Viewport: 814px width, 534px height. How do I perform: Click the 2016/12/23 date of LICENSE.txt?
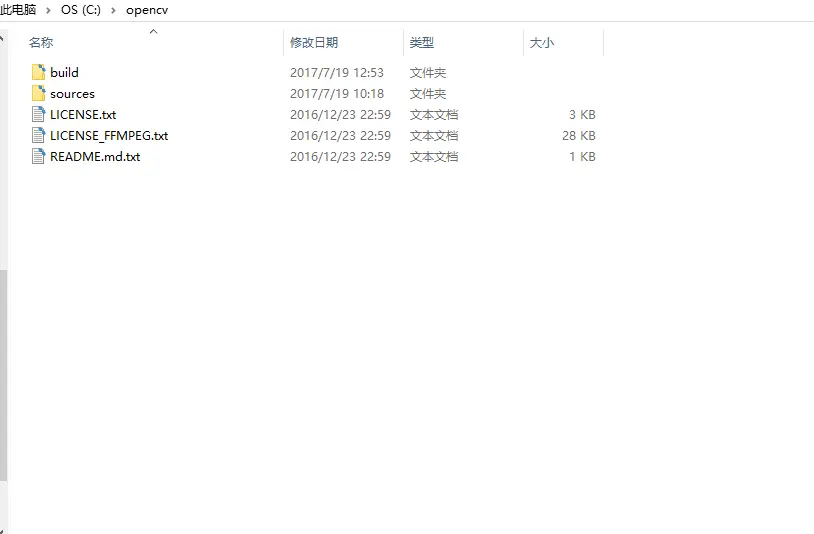point(340,115)
